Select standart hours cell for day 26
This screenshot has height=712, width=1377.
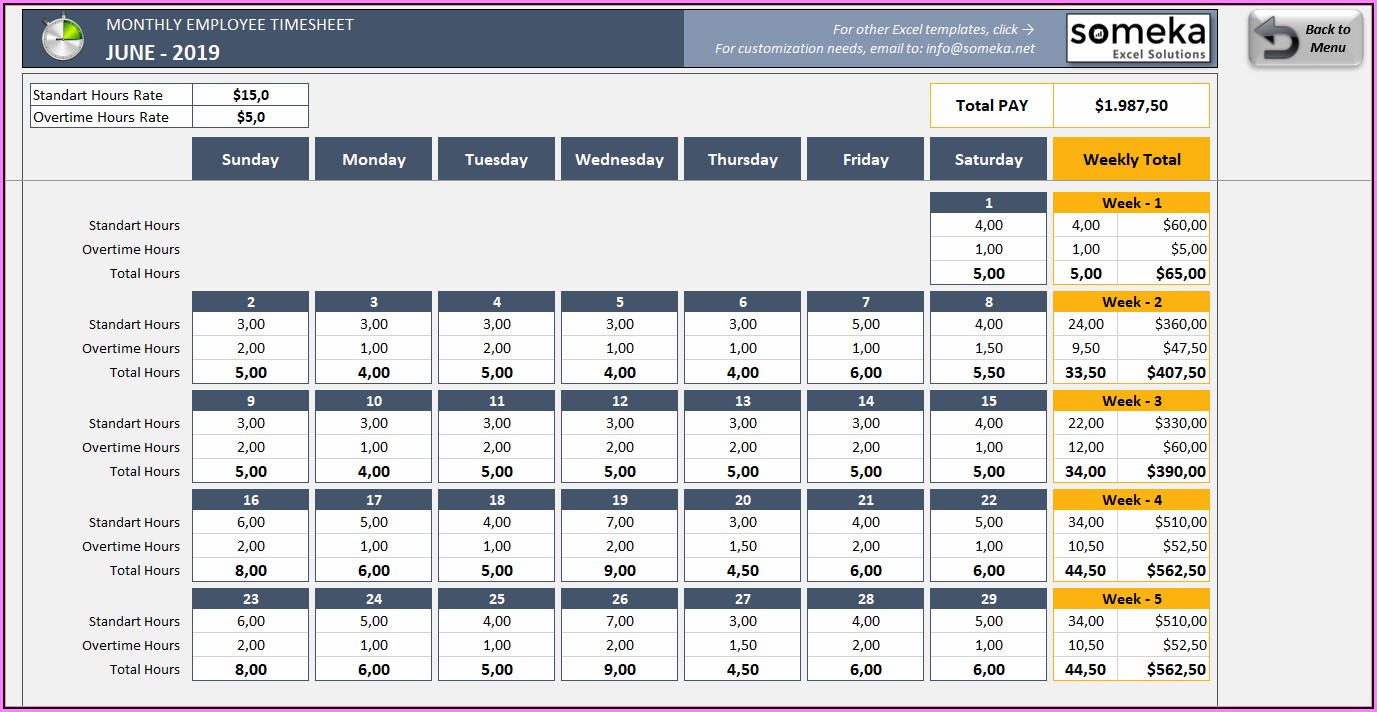coord(619,621)
